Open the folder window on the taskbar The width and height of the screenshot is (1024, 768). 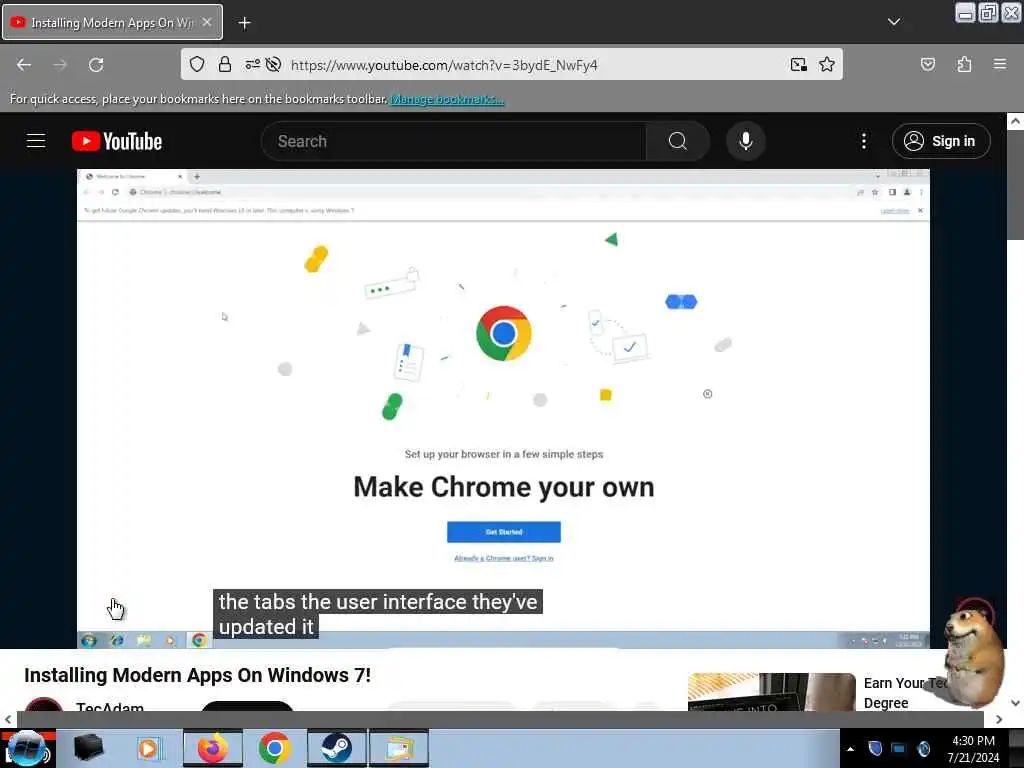(399, 748)
